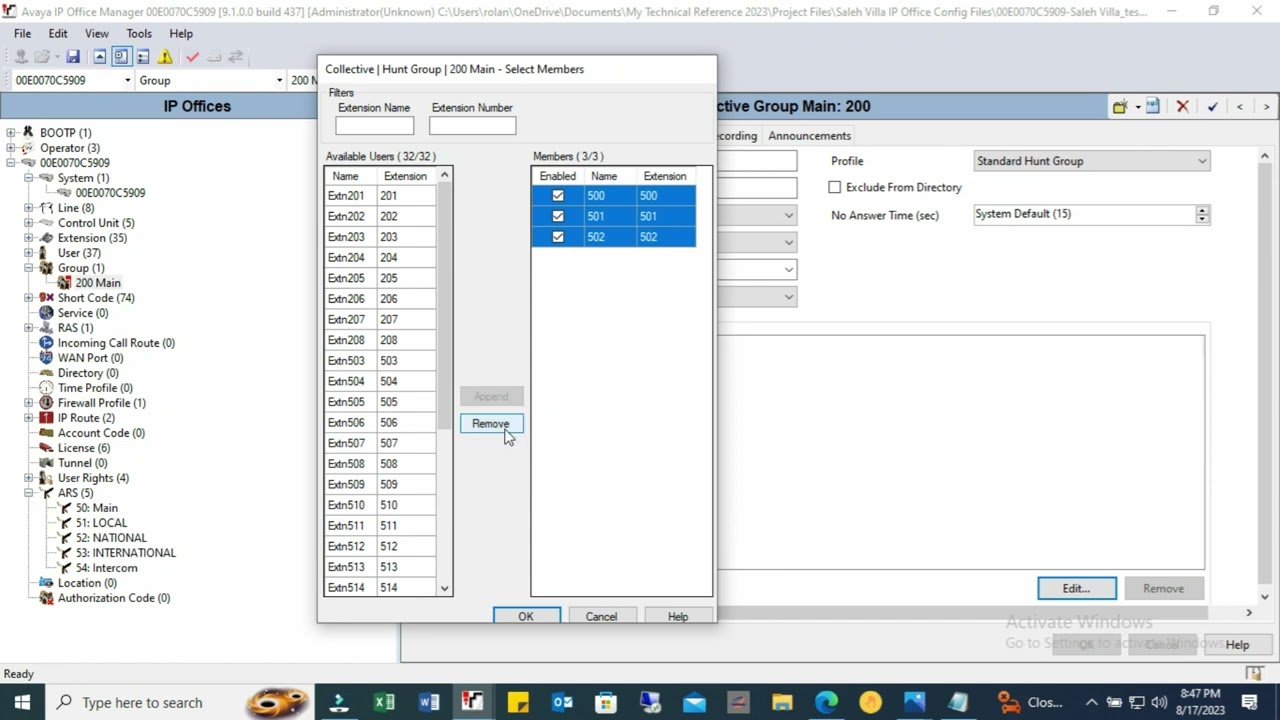Click the Edit... button in group window

(x=1076, y=588)
